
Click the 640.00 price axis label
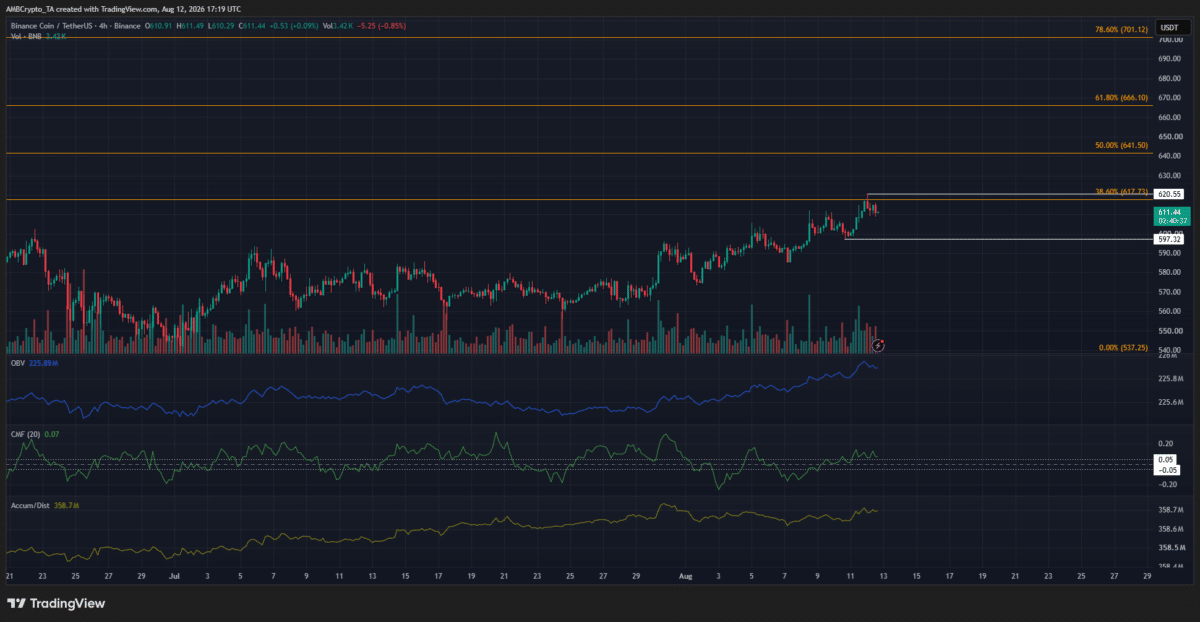(1169, 156)
